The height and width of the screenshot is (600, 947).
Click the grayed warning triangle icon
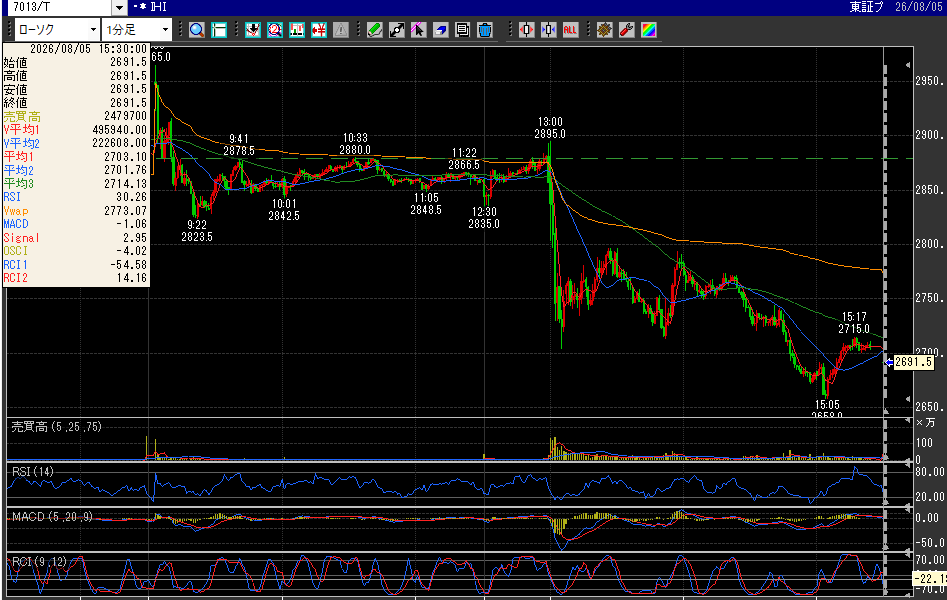click(341, 30)
